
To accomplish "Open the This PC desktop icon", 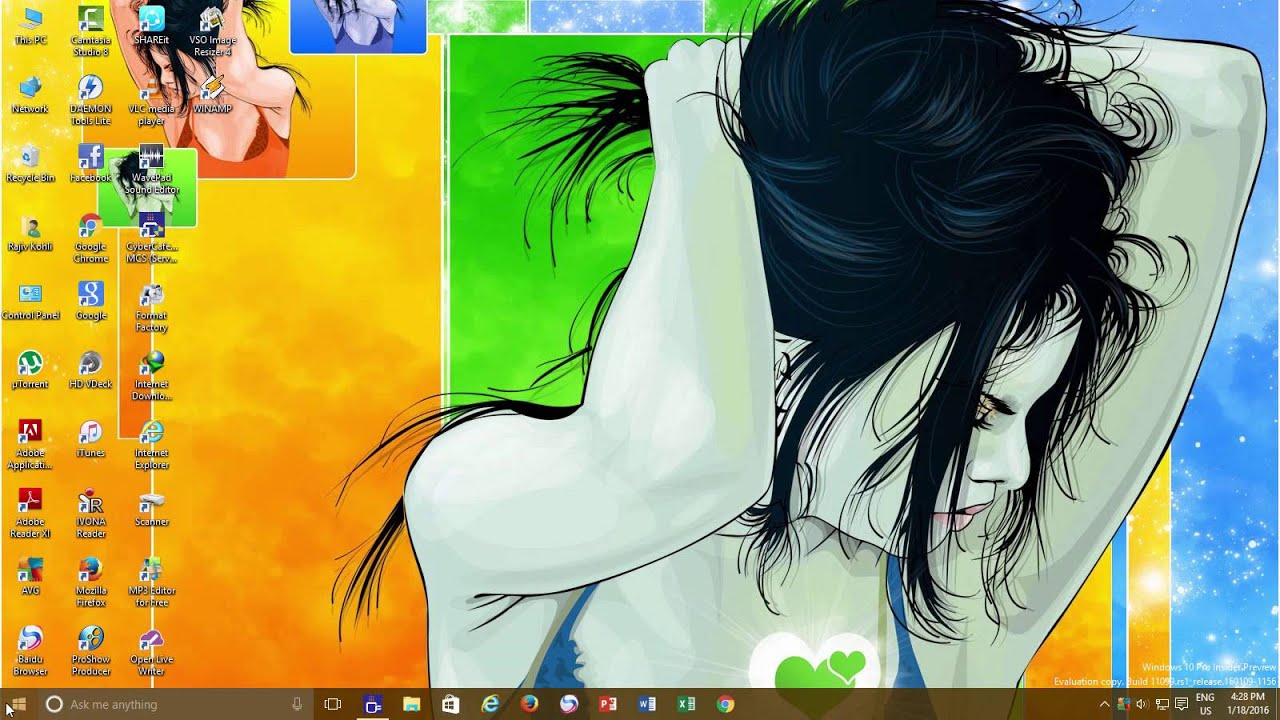I will pyautogui.click(x=30, y=27).
